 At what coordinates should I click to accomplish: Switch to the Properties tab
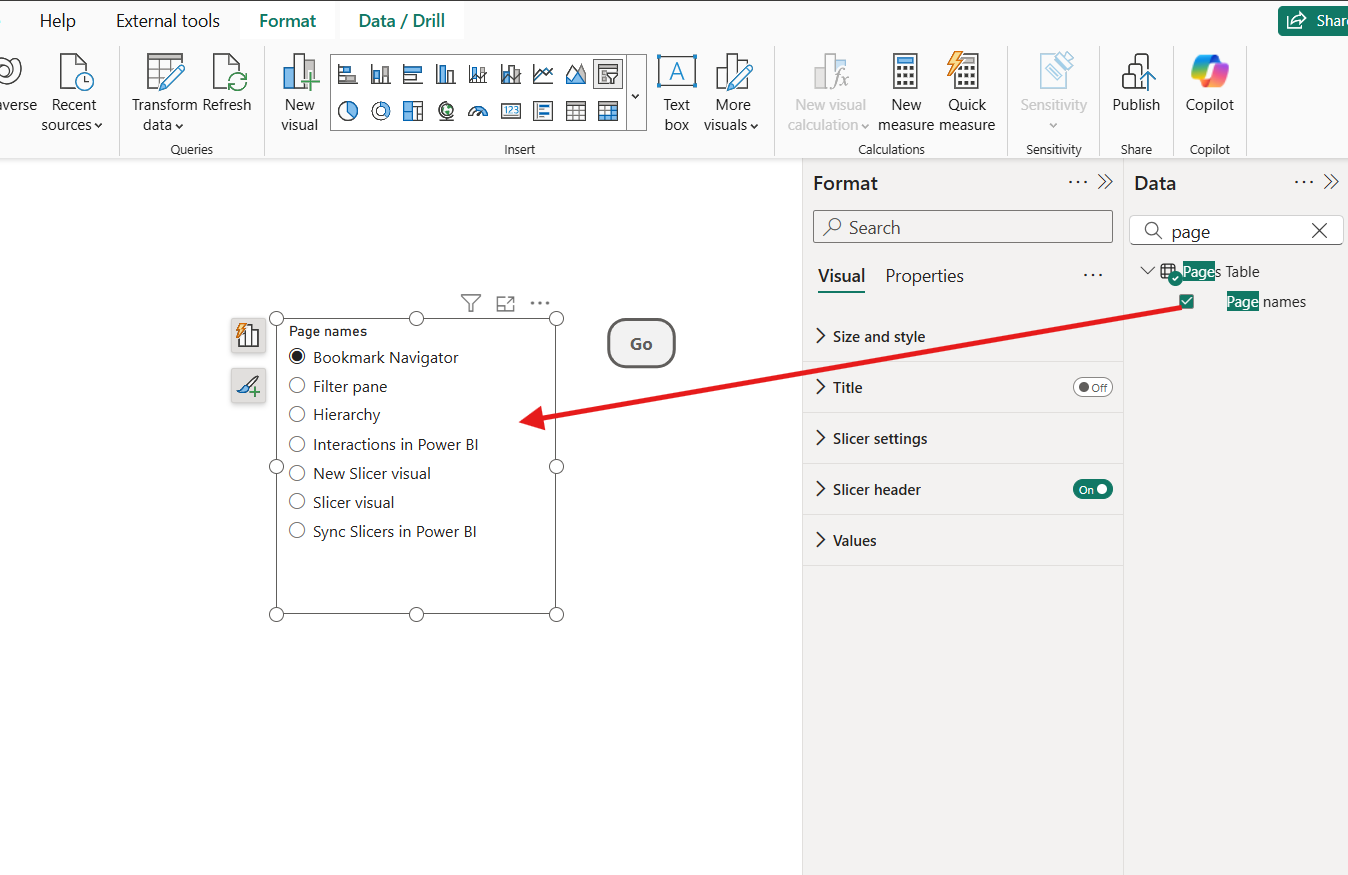pyautogui.click(x=924, y=276)
